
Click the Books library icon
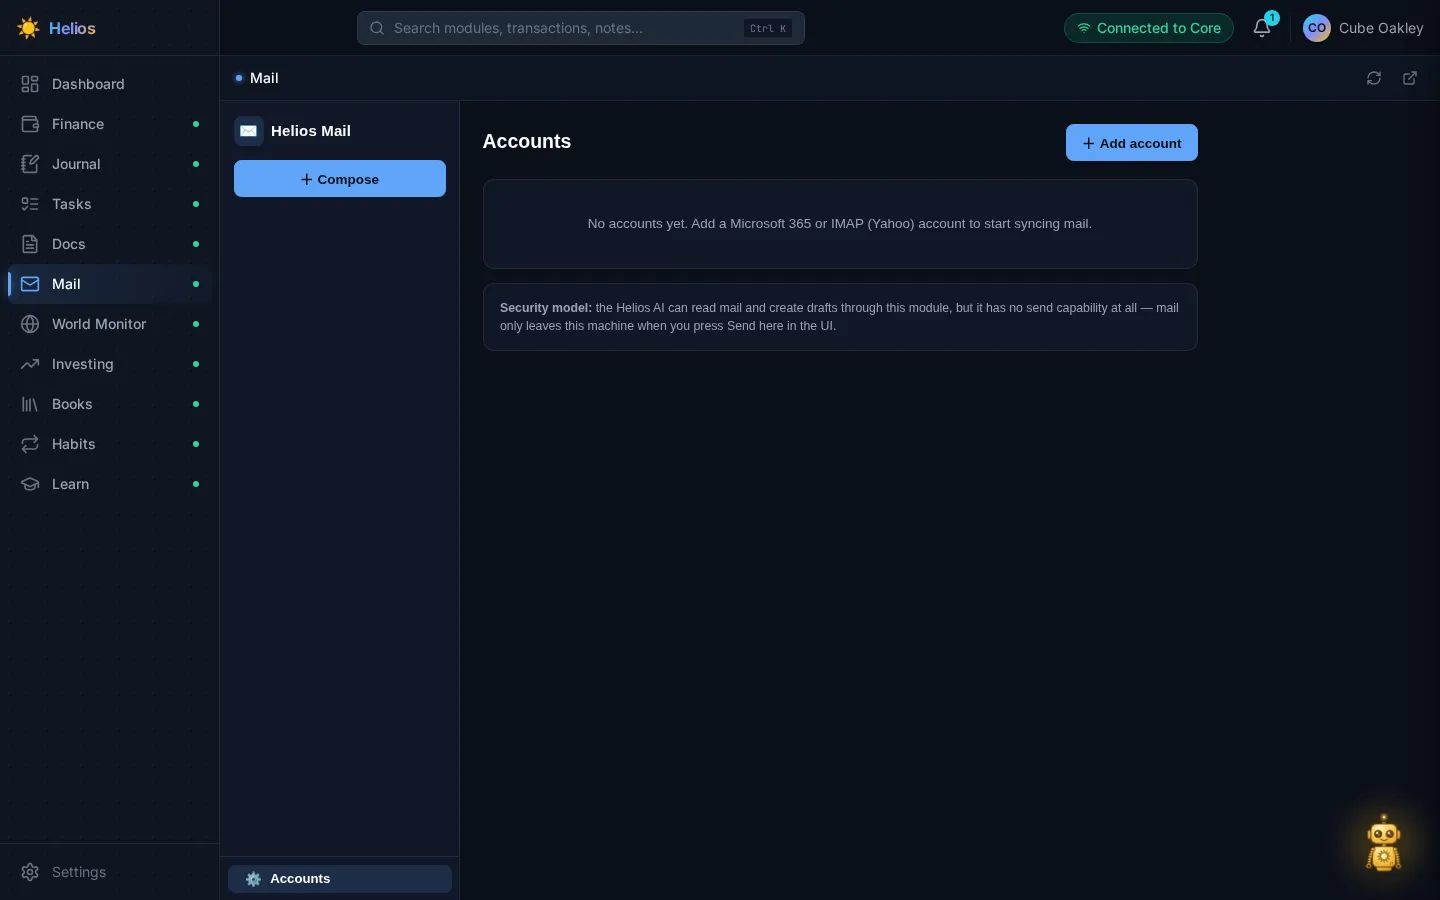pos(30,404)
